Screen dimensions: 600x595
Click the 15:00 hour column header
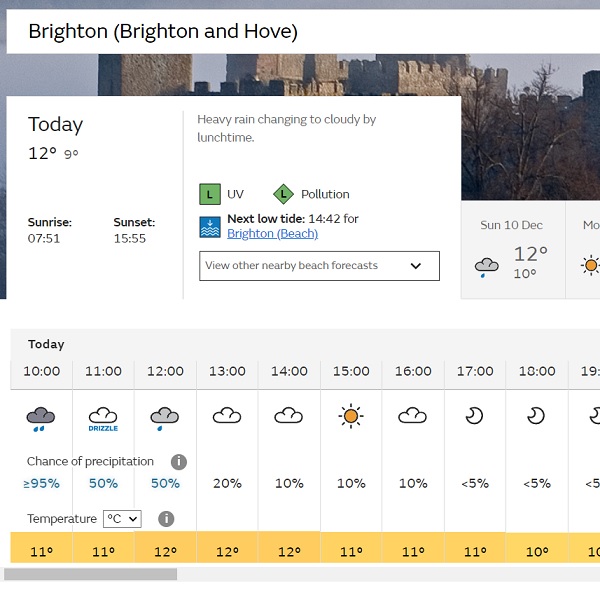coord(351,371)
